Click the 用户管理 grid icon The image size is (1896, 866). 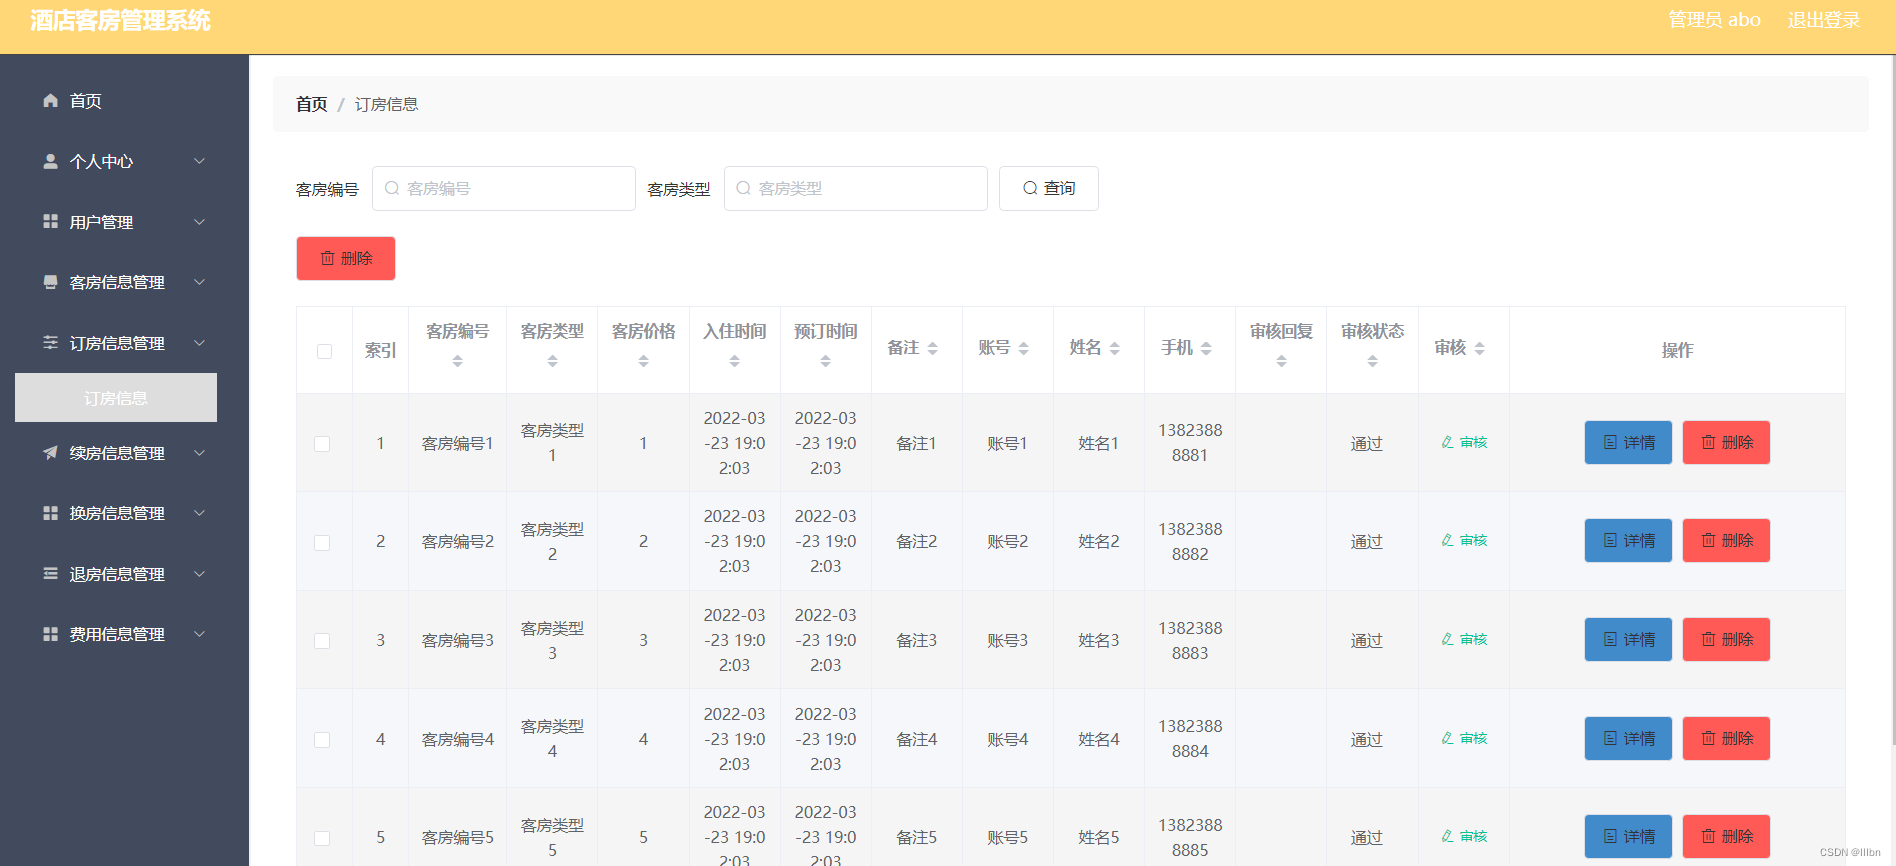click(50, 222)
